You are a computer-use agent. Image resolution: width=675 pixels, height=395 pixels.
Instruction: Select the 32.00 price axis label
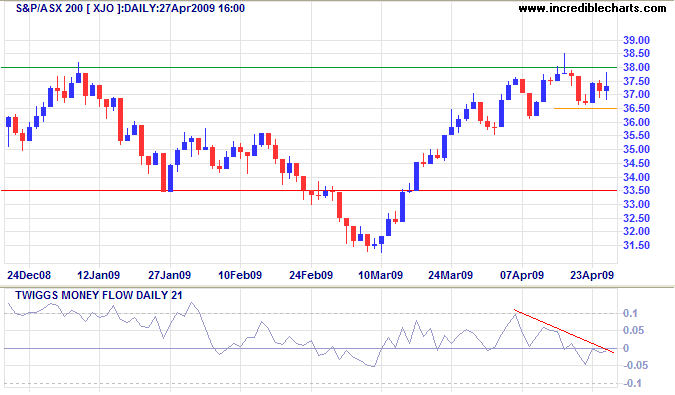tap(636, 231)
